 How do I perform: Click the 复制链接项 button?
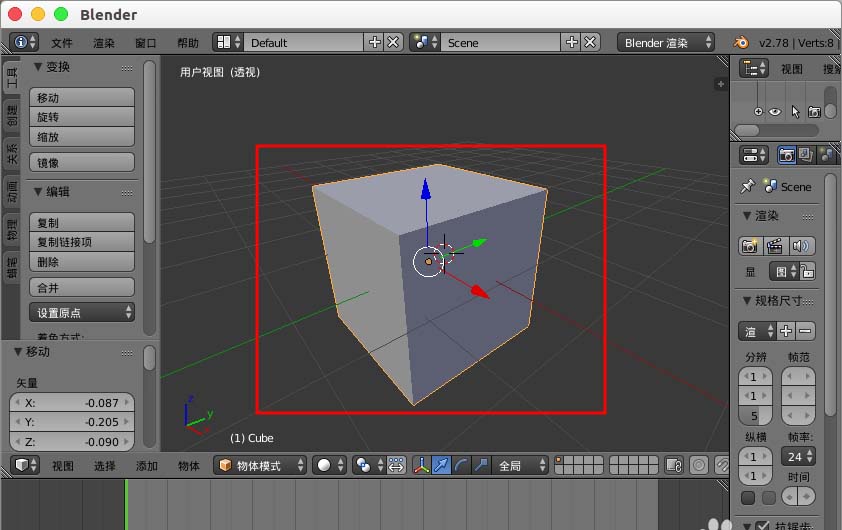(82, 242)
